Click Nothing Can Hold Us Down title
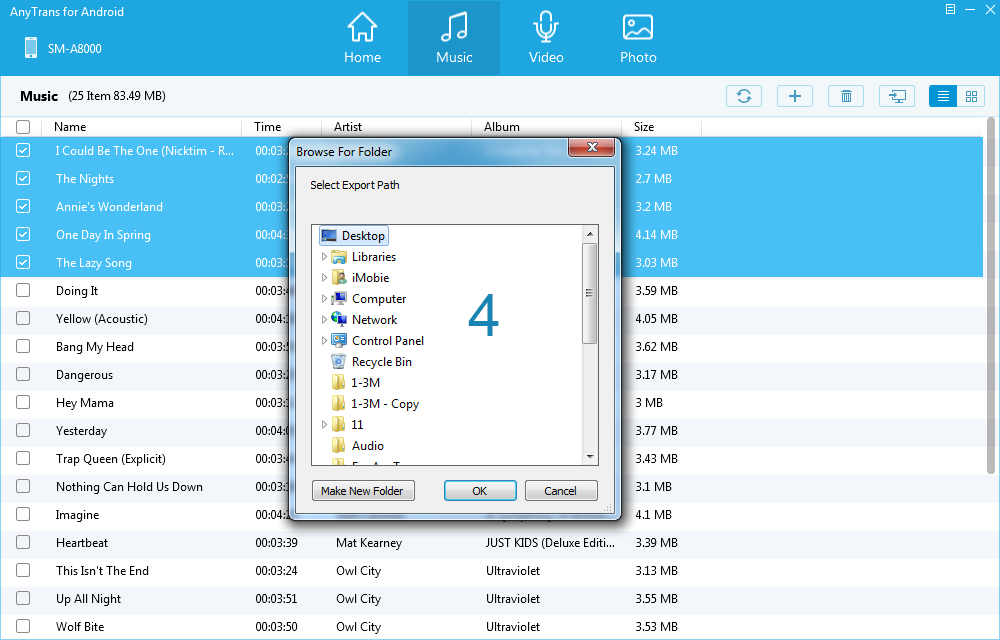Image resolution: width=1000 pixels, height=640 pixels. (x=129, y=487)
